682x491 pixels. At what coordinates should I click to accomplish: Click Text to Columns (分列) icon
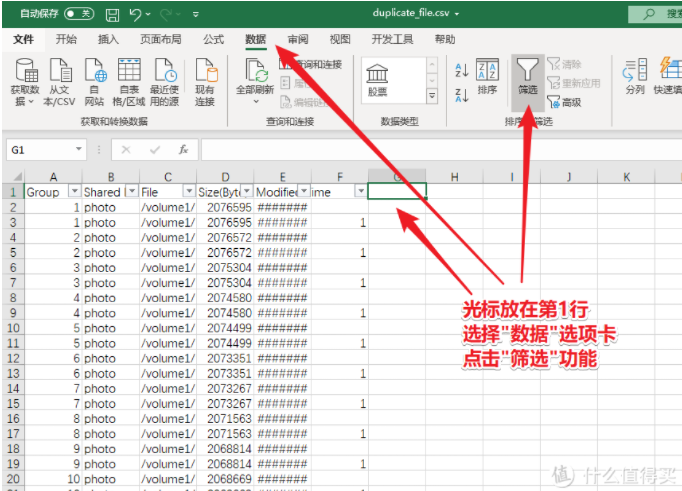click(x=634, y=76)
